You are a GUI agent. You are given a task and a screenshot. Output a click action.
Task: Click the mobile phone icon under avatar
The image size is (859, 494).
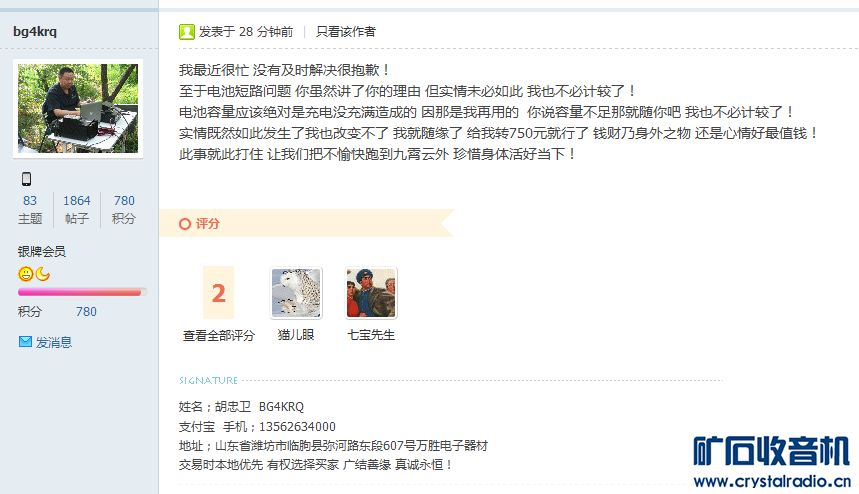26,179
